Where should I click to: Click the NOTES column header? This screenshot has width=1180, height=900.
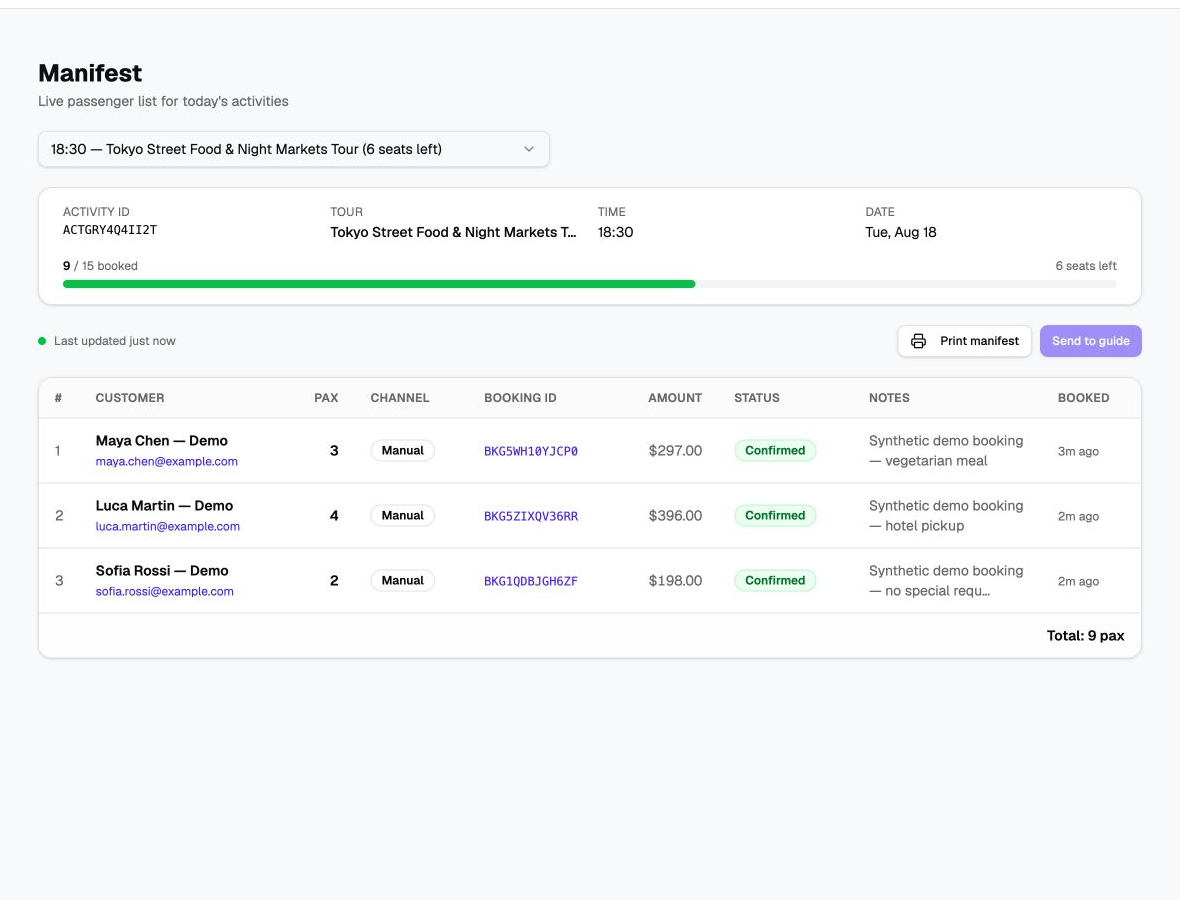tap(889, 397)
